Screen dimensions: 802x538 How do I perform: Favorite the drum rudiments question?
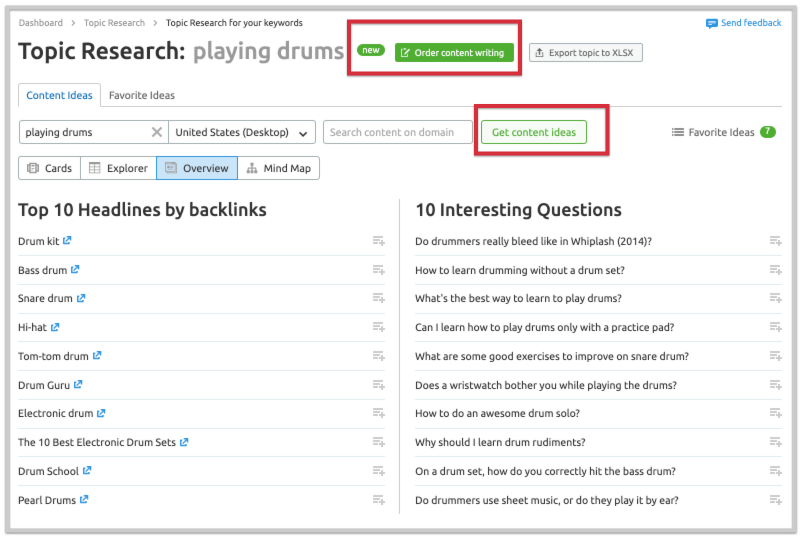pyautogui.click(x=775, y=442)
